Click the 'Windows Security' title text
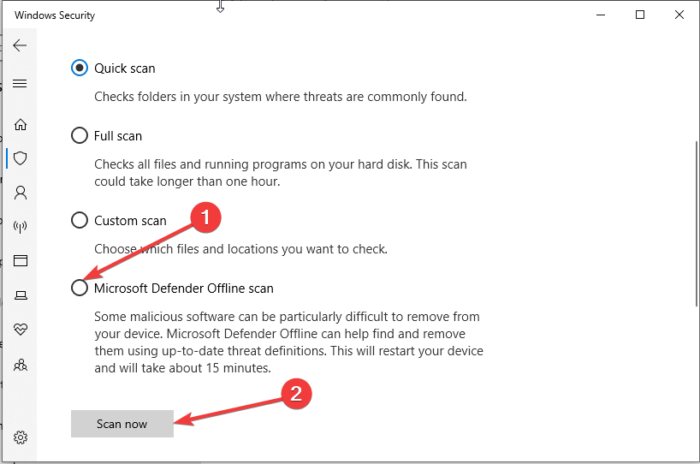This screenshot has height=464, width=700. 54,15
